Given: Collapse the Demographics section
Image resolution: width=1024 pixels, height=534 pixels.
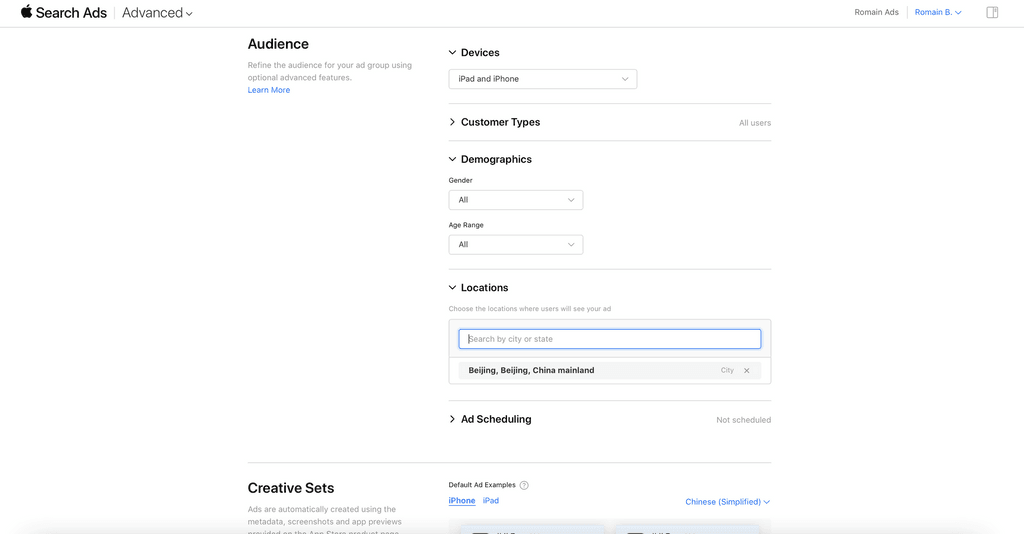Looking at the screenshot, I should click(452, 159).
